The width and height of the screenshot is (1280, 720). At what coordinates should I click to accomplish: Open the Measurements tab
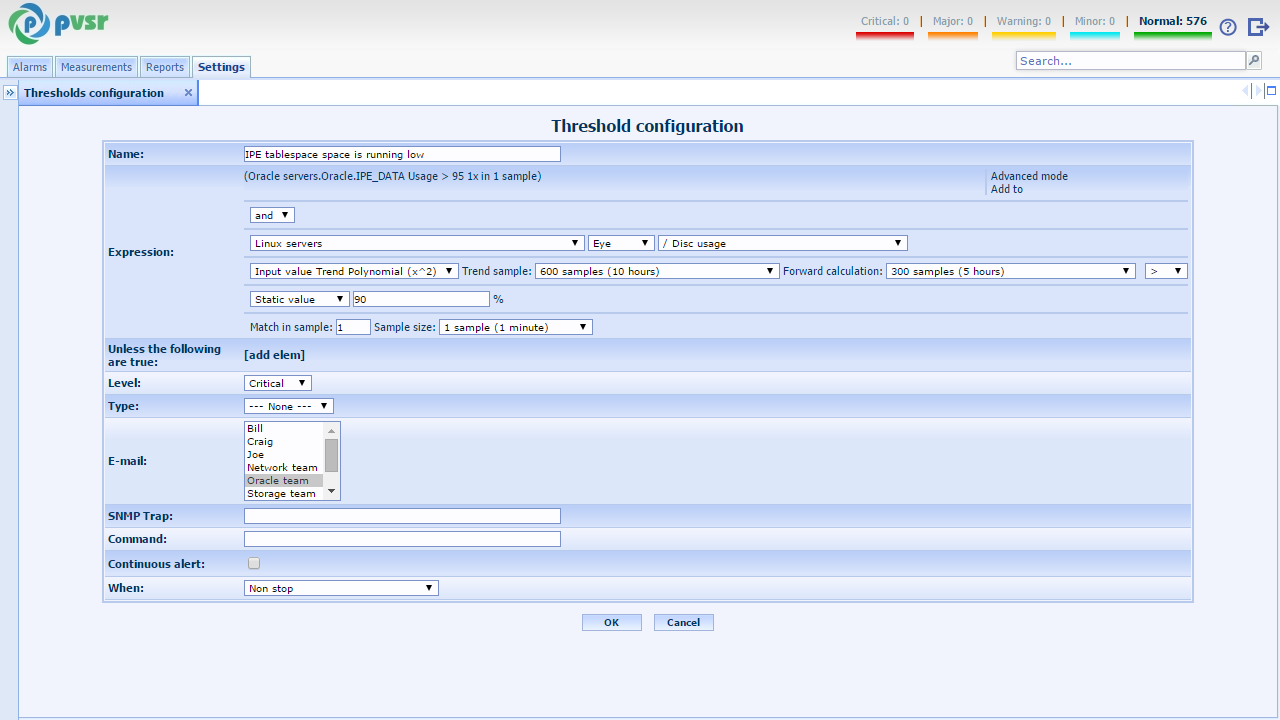[96, 67]
